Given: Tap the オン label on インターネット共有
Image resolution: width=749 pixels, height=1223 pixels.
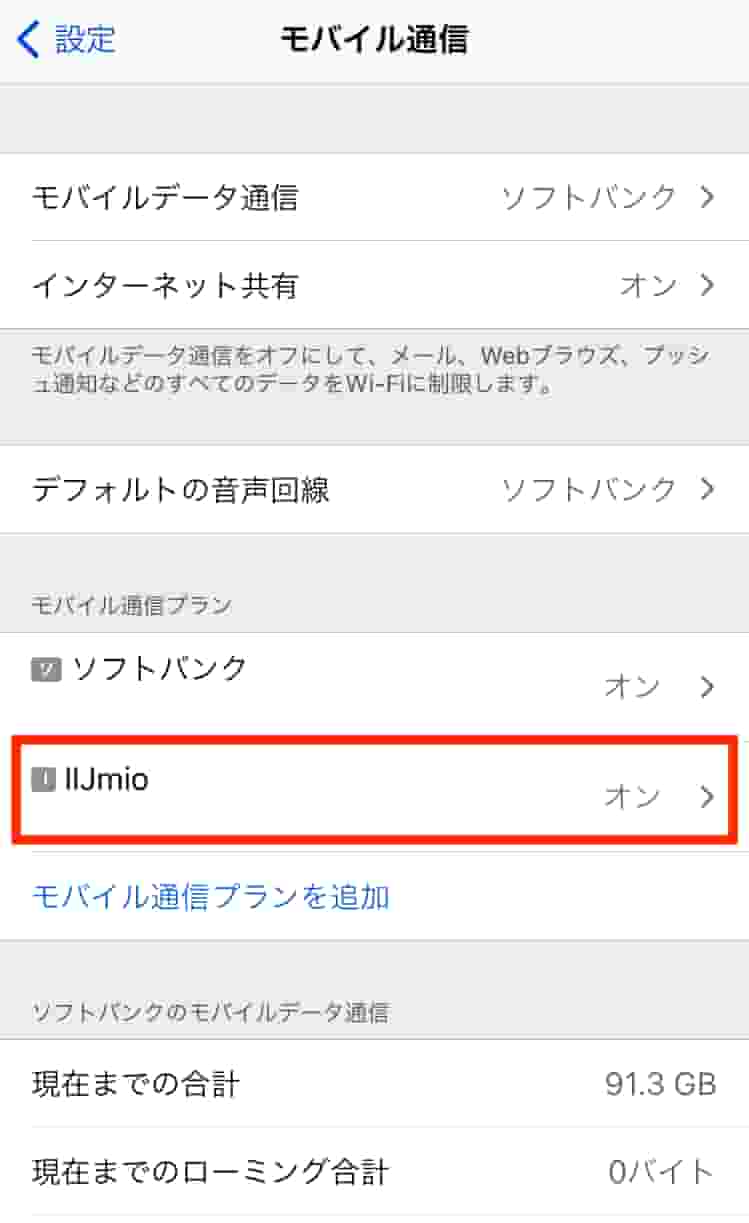Looking at the screenshot, I should [647, 286].
